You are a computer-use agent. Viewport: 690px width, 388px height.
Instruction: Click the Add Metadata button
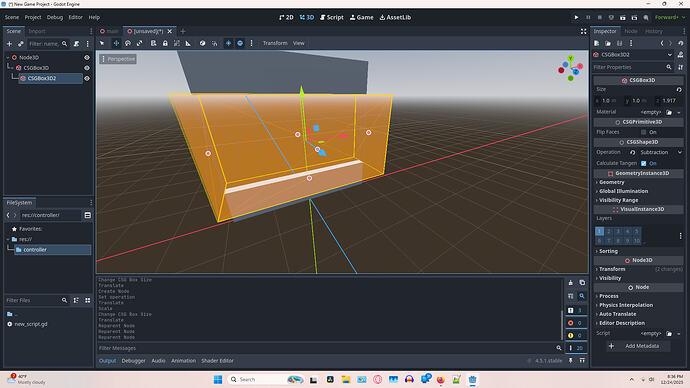pyautogui.click(x=638, y=346)
